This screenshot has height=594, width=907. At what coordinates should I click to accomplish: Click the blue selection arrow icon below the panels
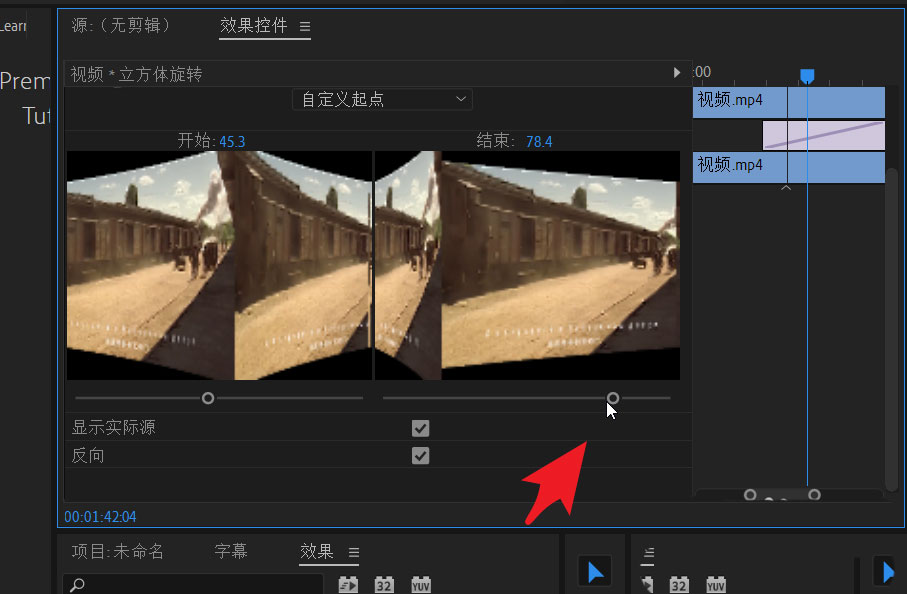click(594, 570)
